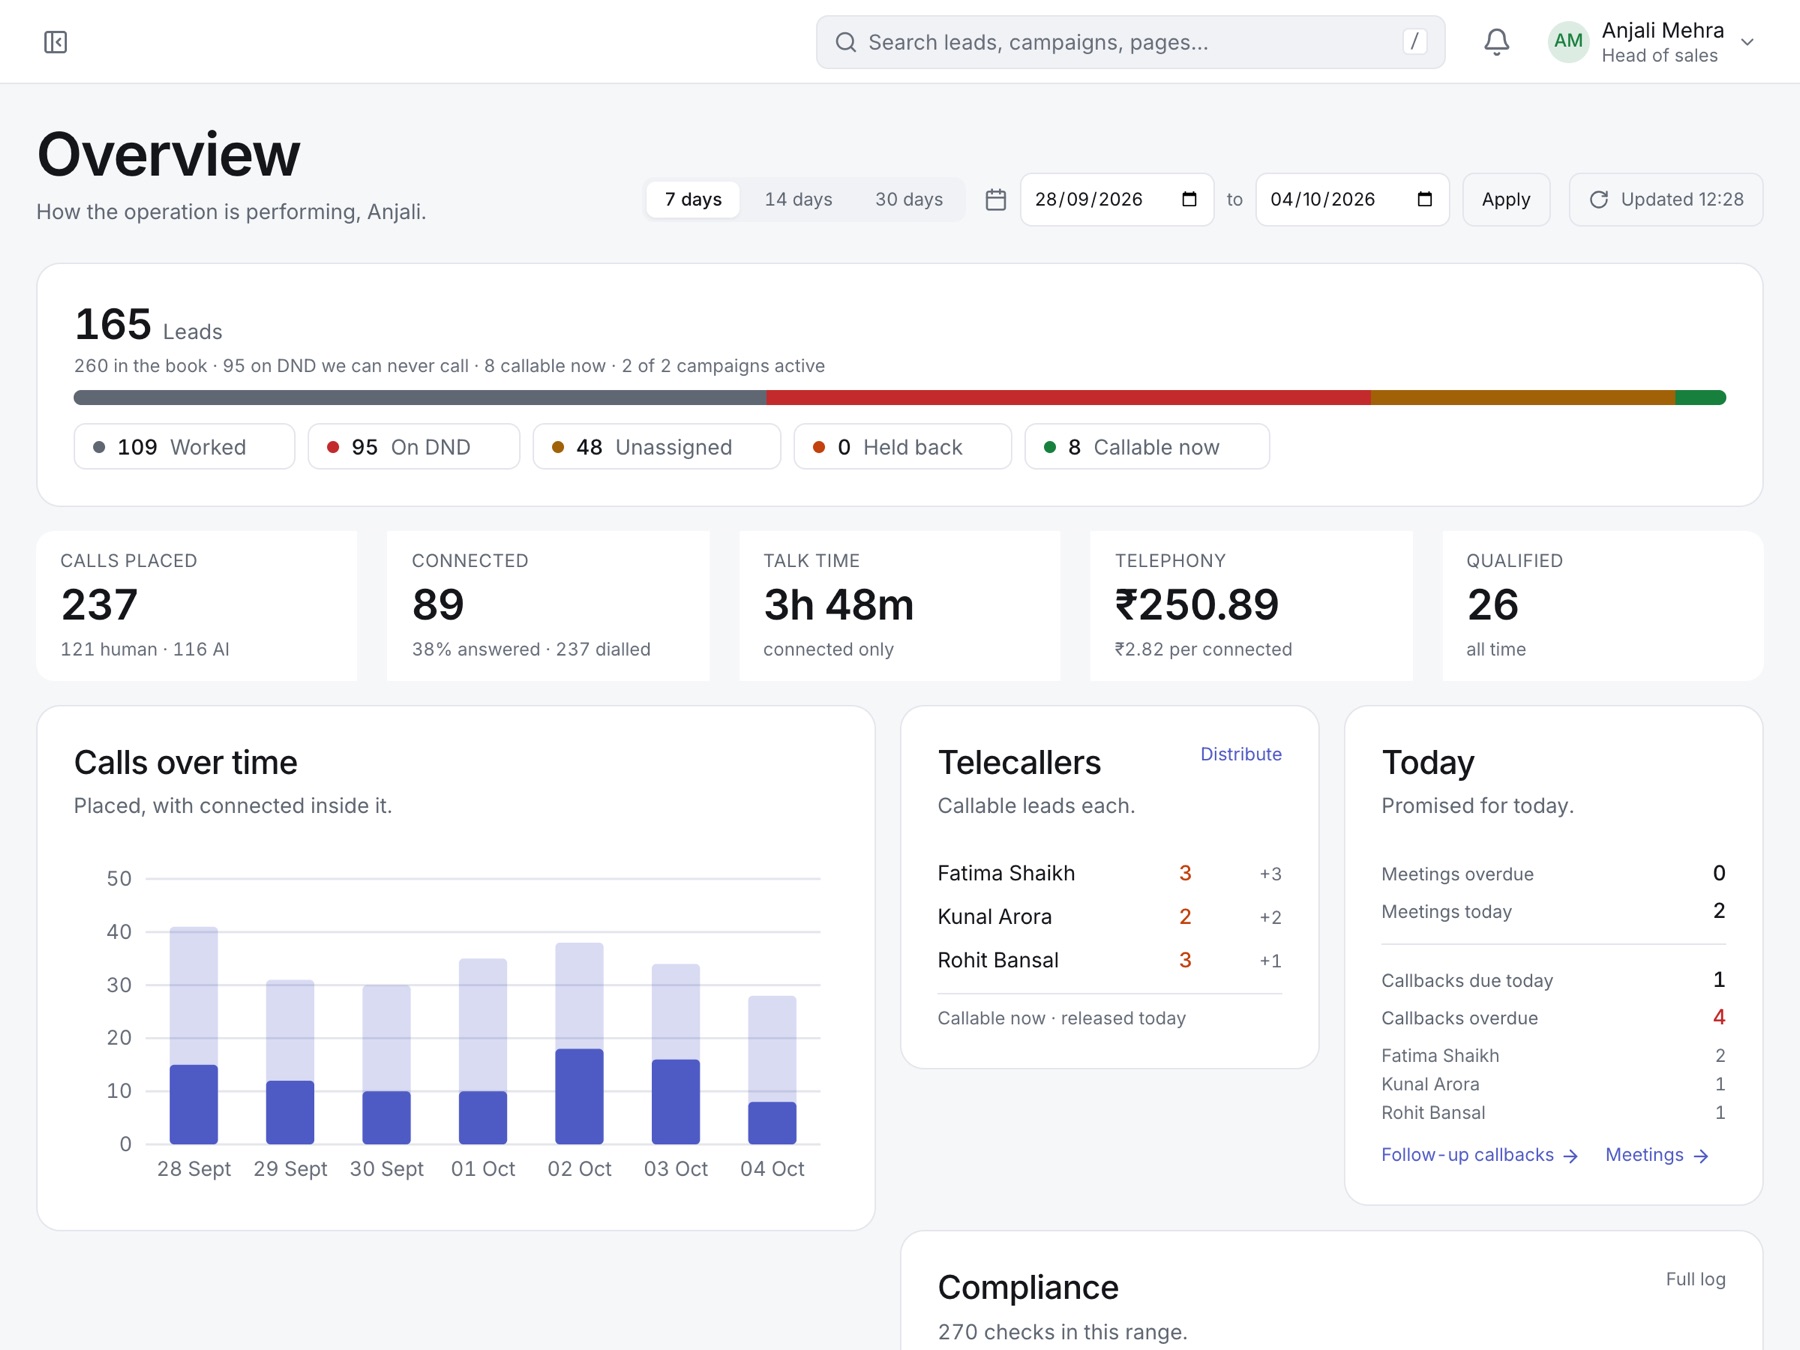Click the red On DND bar segment
Image resolution: width=1800 pixels, height=1350 pixels.
1068,397
